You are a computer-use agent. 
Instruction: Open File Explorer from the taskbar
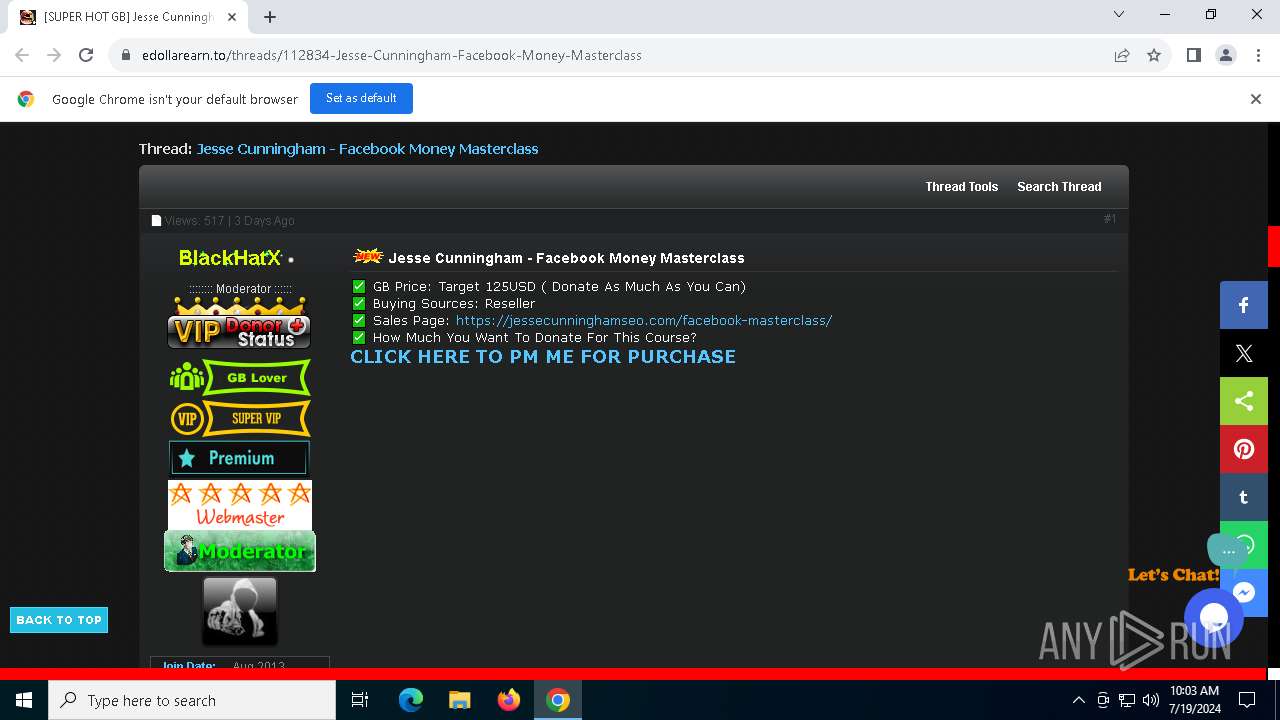tap(460, 700)
